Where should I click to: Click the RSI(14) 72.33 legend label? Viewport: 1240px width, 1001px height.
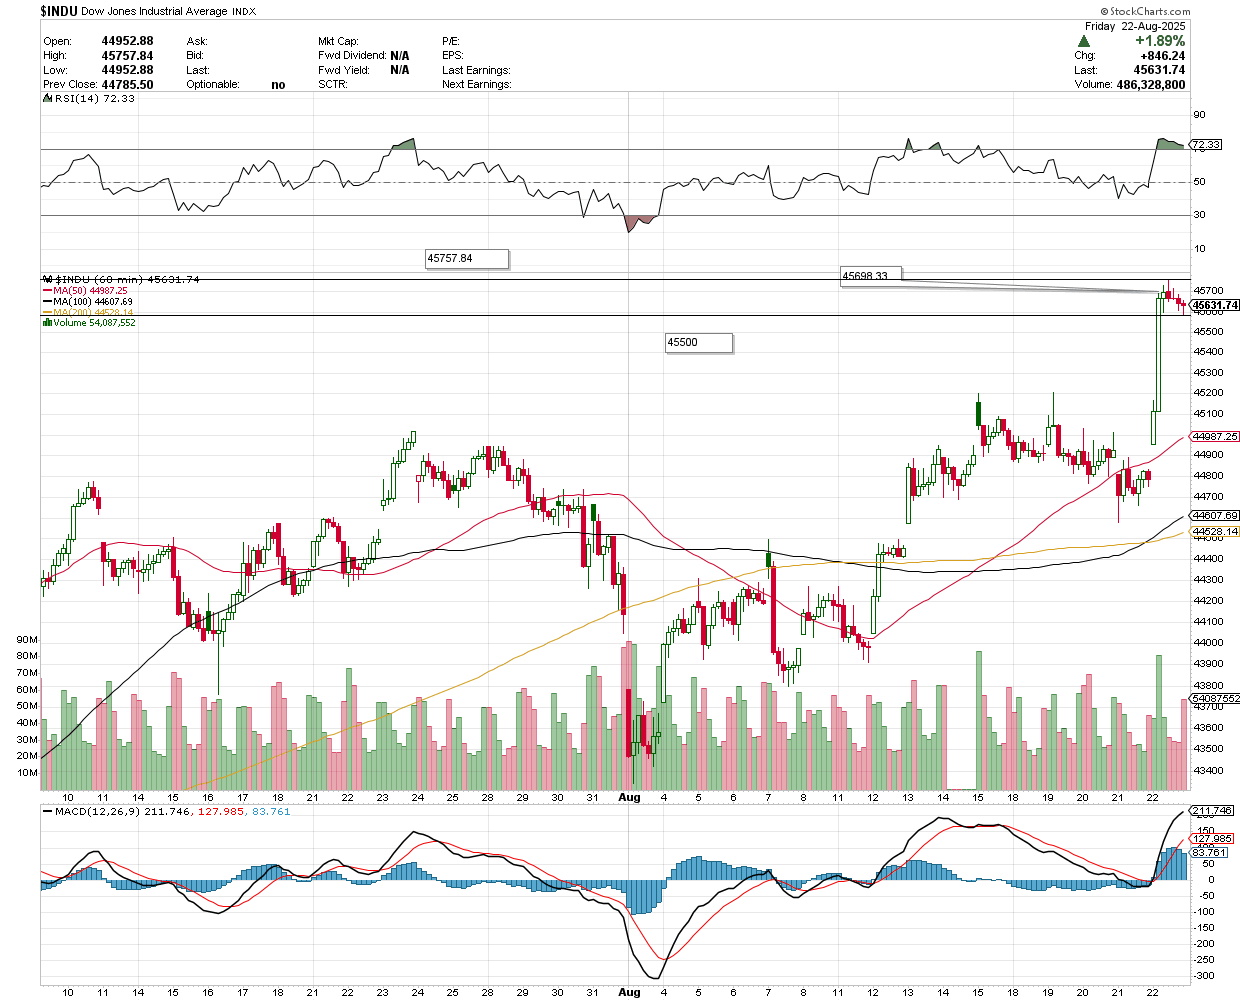94,98
